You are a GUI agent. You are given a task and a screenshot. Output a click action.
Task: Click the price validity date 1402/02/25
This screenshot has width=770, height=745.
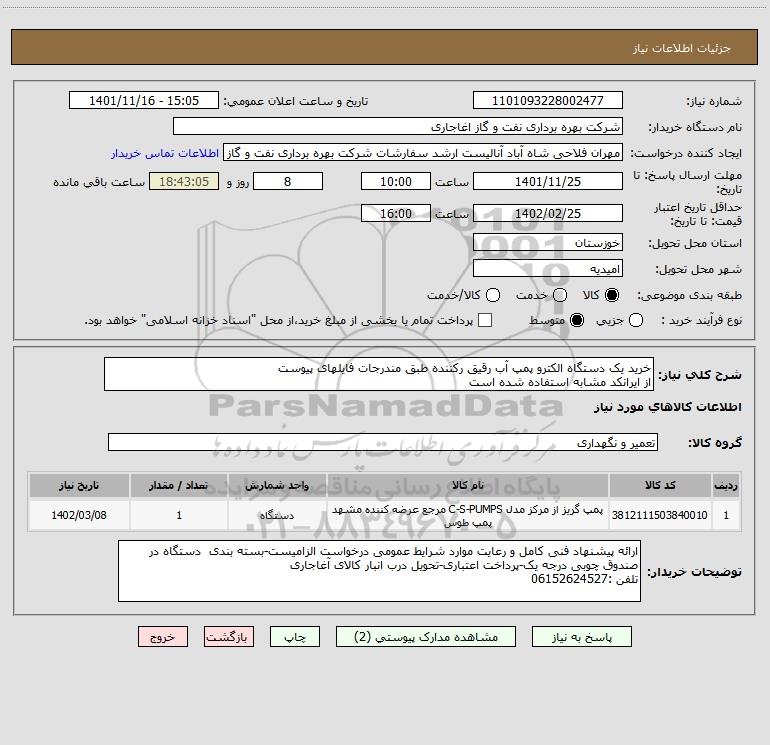coord(548,213)
